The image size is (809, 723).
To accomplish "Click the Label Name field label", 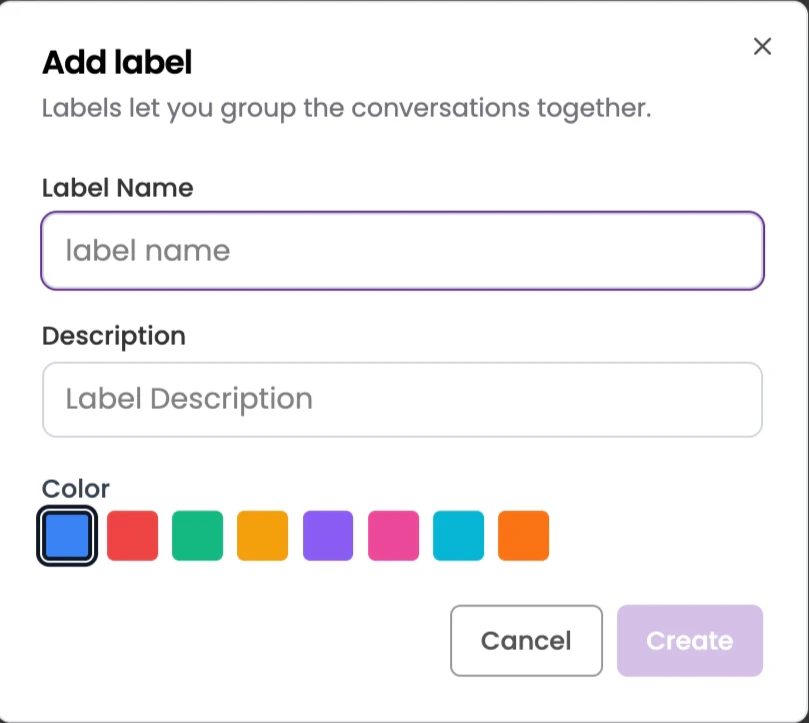I will click(x=117, y=188).
